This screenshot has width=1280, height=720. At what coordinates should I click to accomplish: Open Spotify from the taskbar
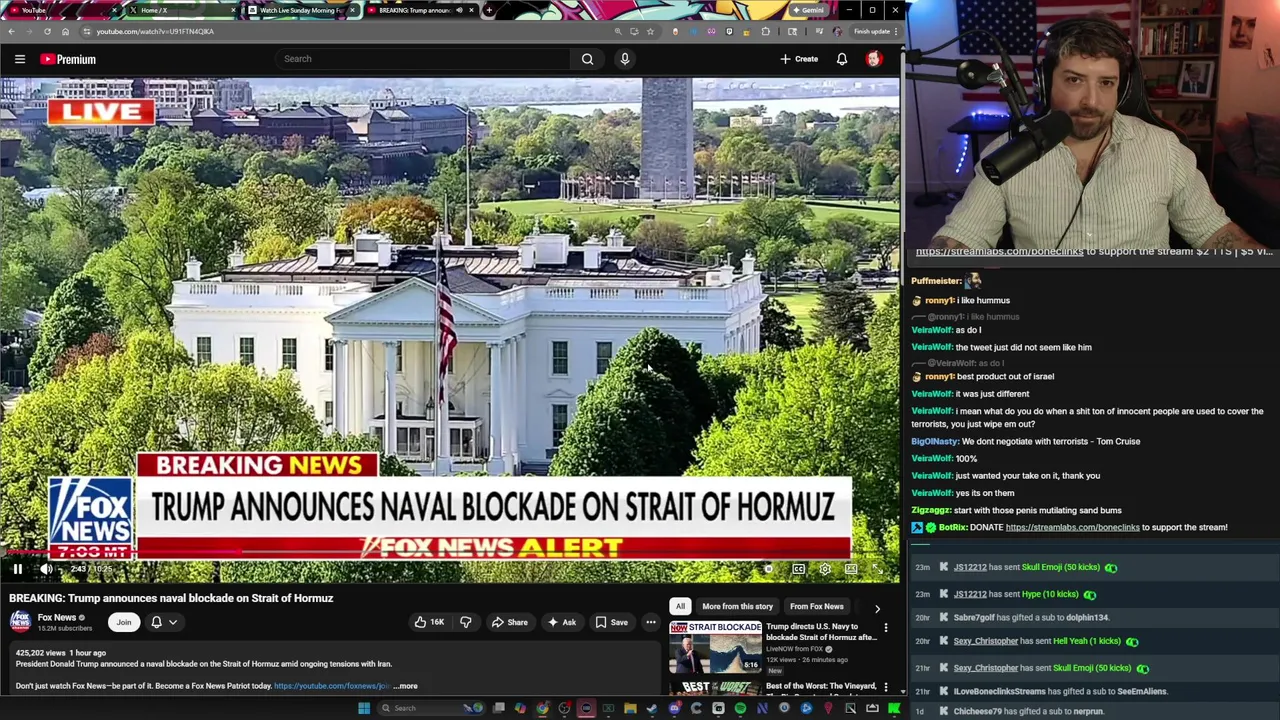point(740,708)
